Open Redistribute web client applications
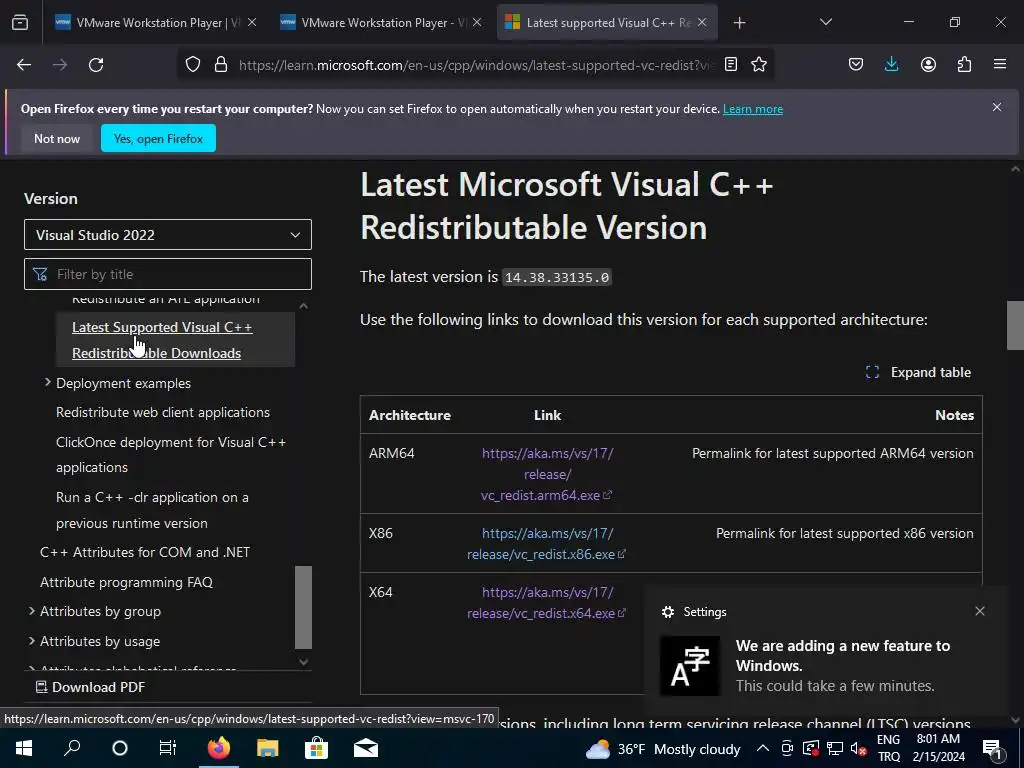The height and width of the screenshot is (768, 1024). pyautogui.click(x=163, y=413)
